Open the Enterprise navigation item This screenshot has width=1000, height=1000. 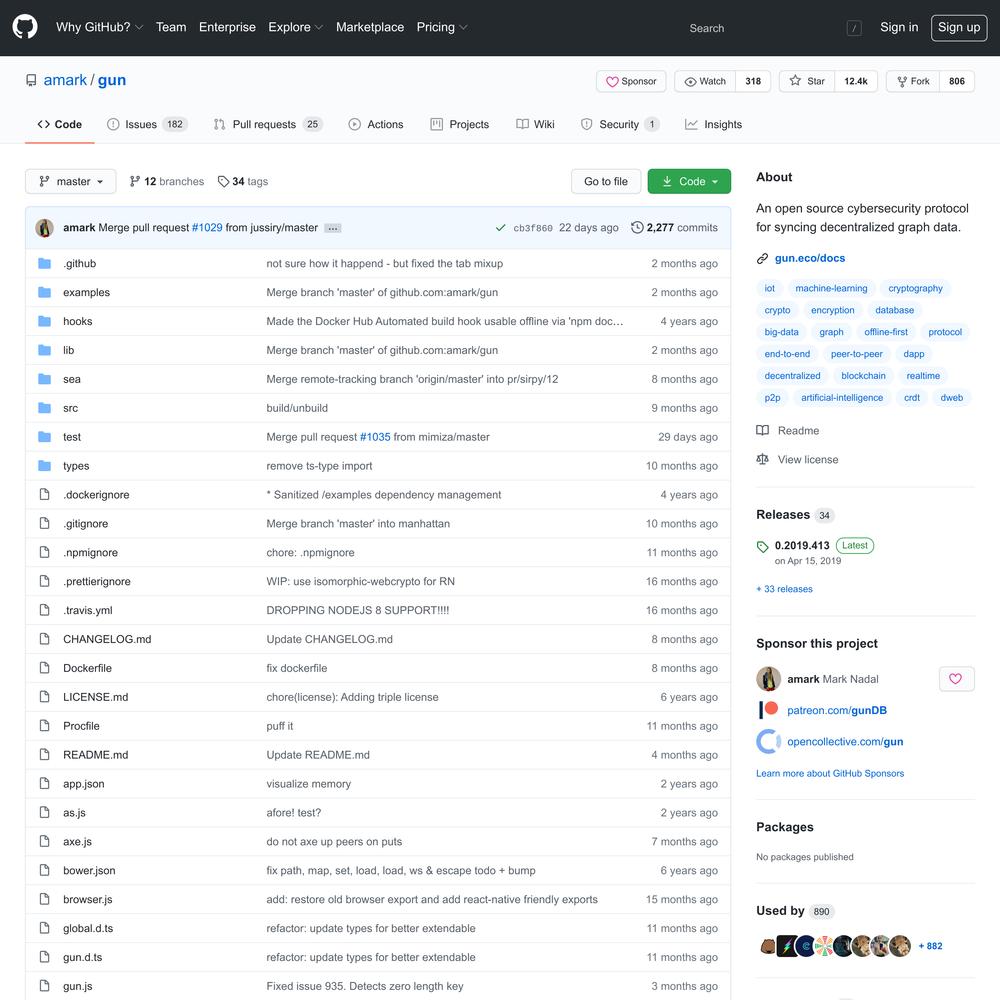[227, 27]
